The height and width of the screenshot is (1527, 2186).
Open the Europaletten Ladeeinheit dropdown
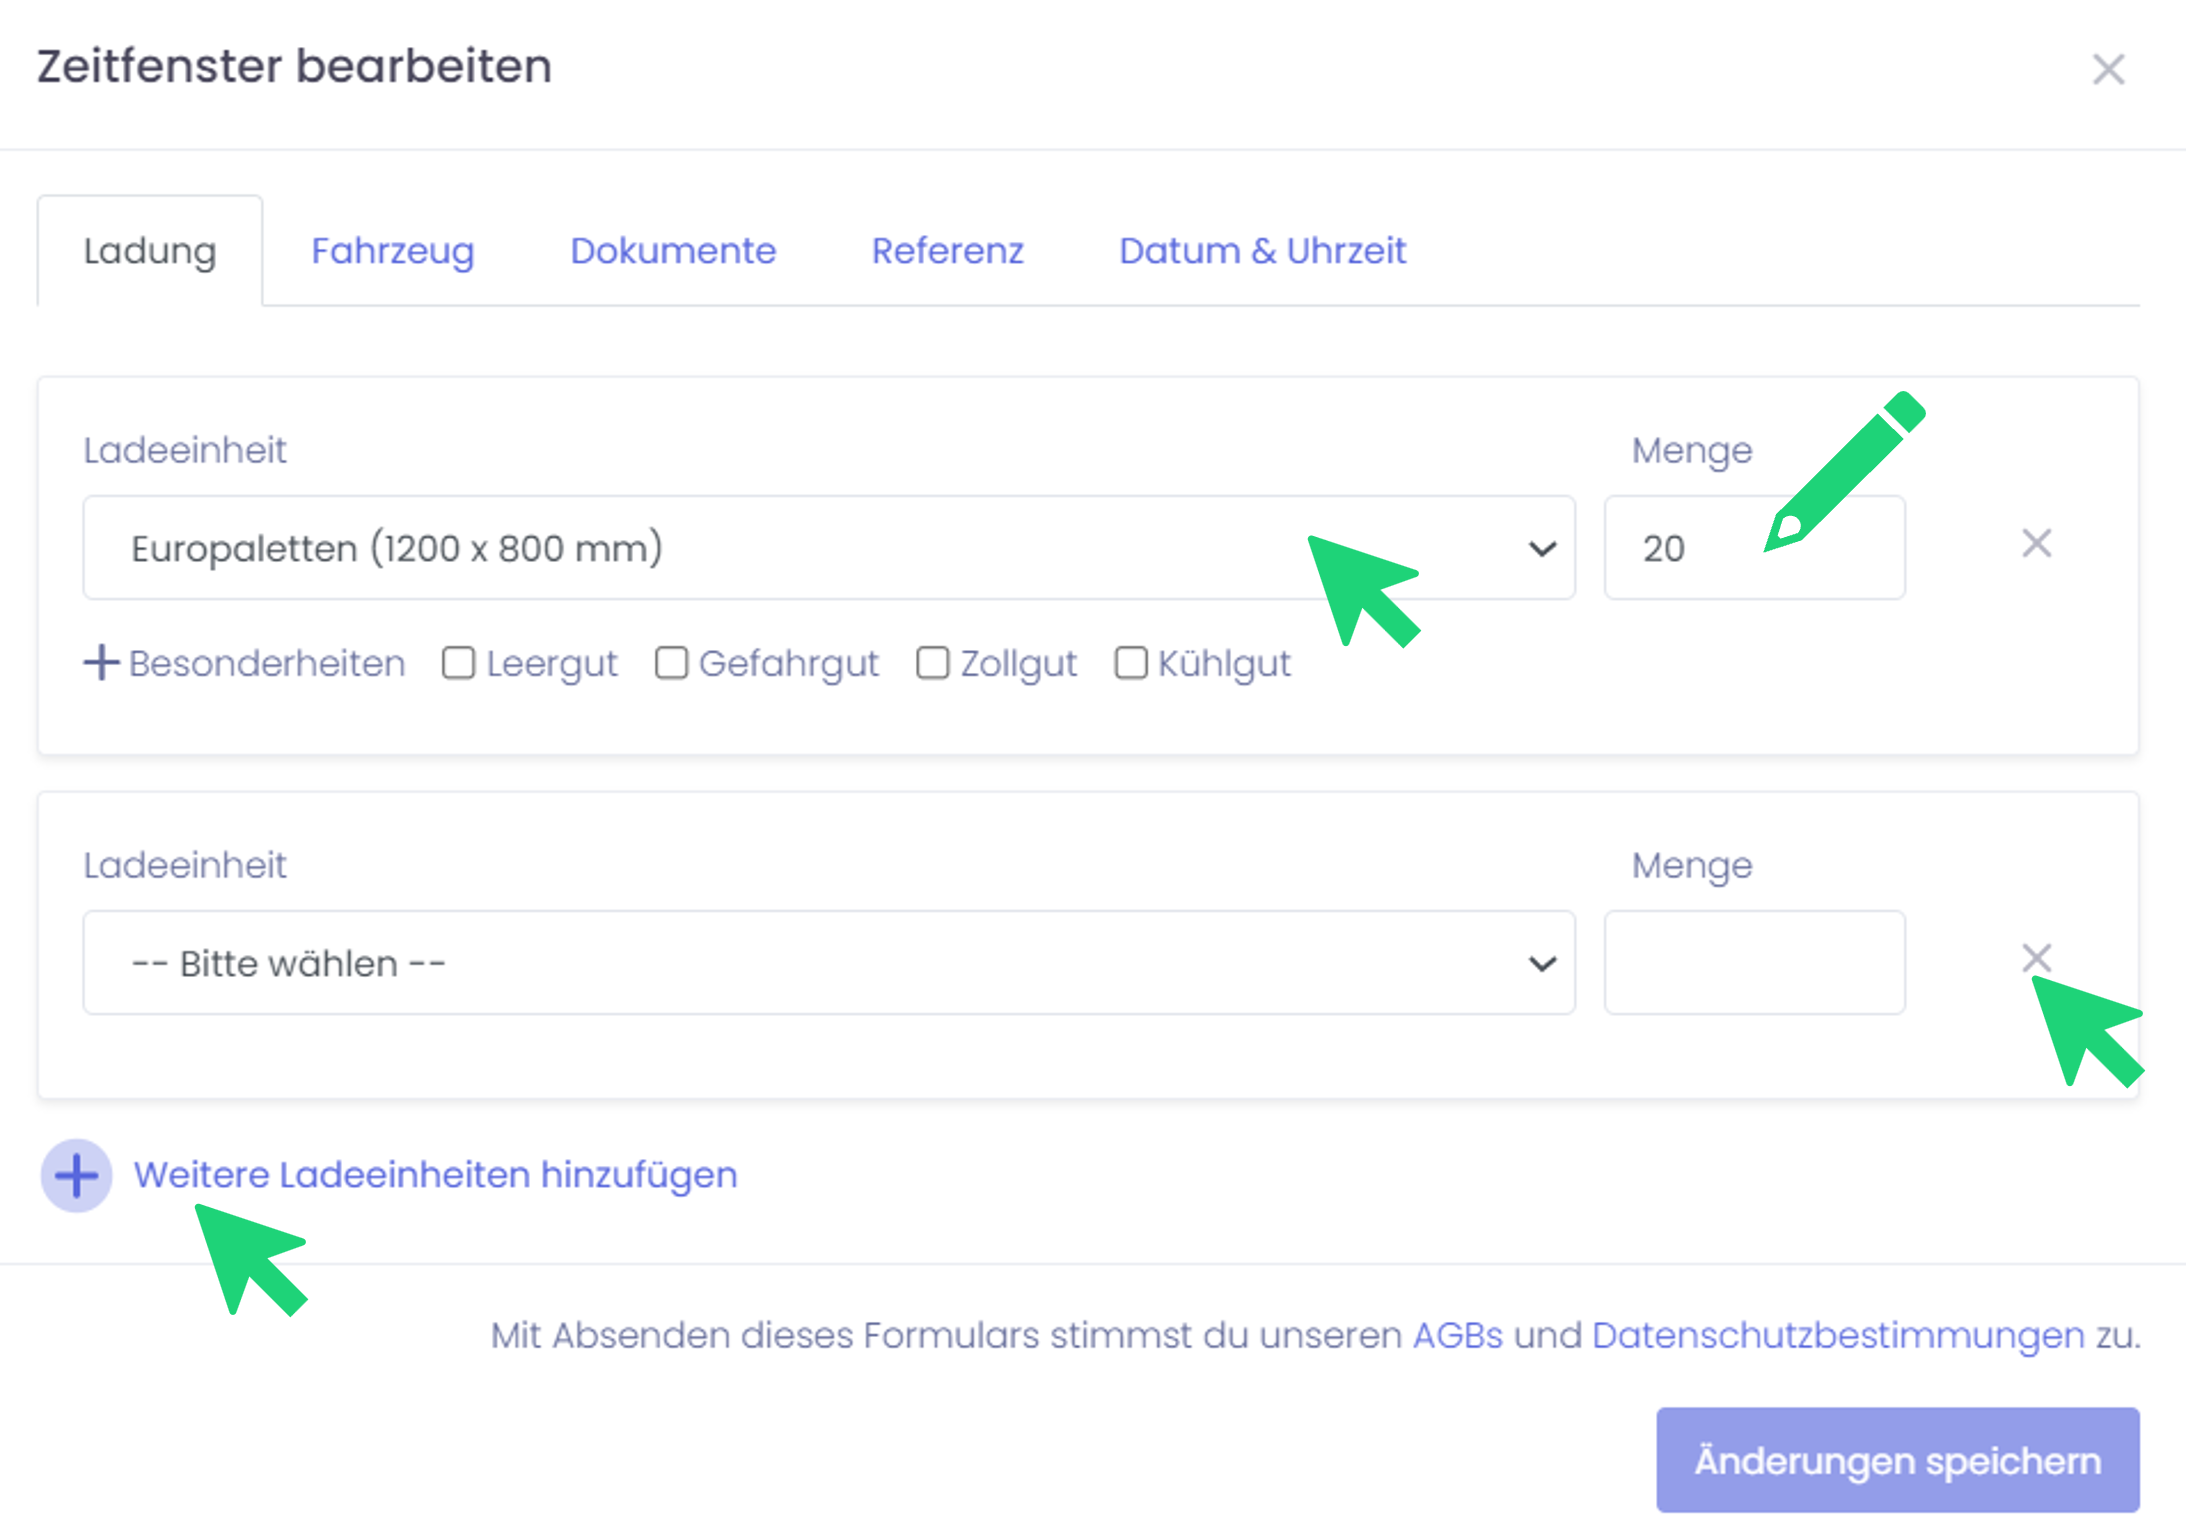[x=700, y=549]
